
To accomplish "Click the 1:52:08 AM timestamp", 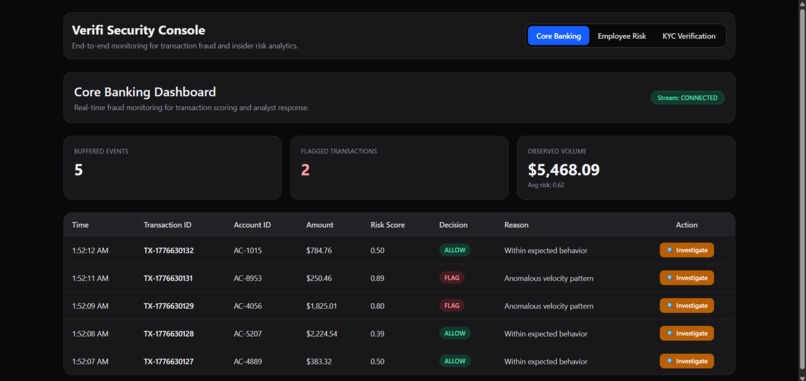I will 90,334.
